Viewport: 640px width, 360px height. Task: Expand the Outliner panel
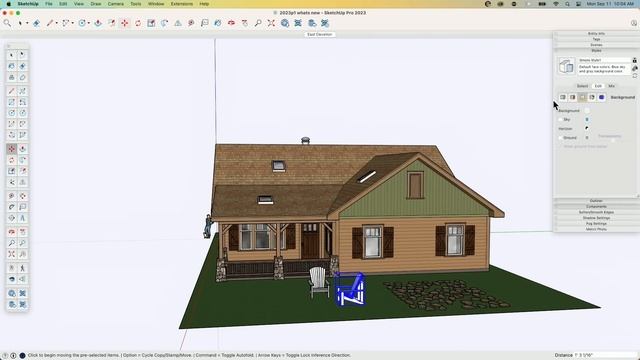tap(596, 201)
